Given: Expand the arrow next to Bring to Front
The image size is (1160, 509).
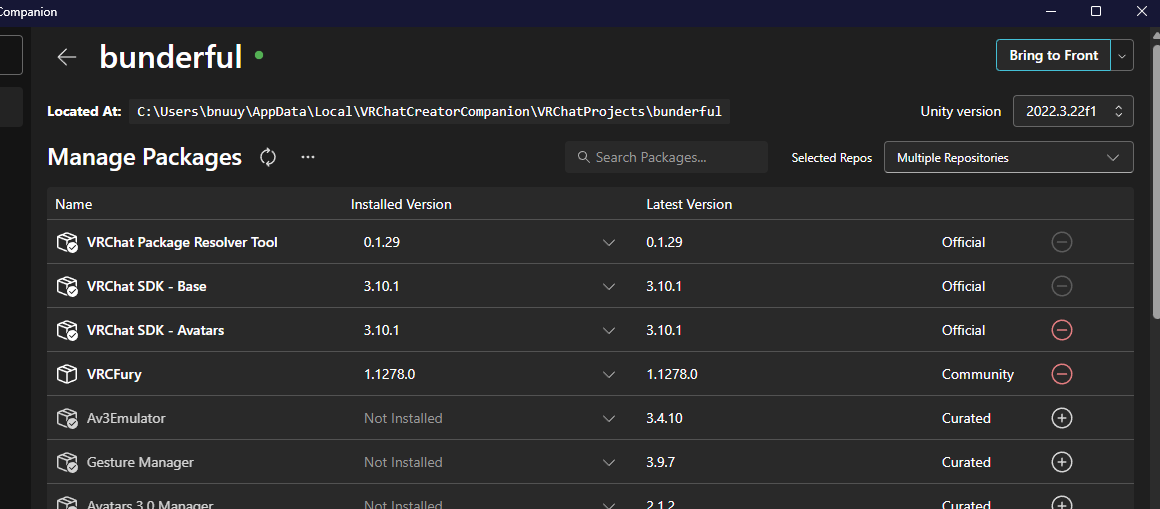Looking at the screenshot, I should point(1122,55).
